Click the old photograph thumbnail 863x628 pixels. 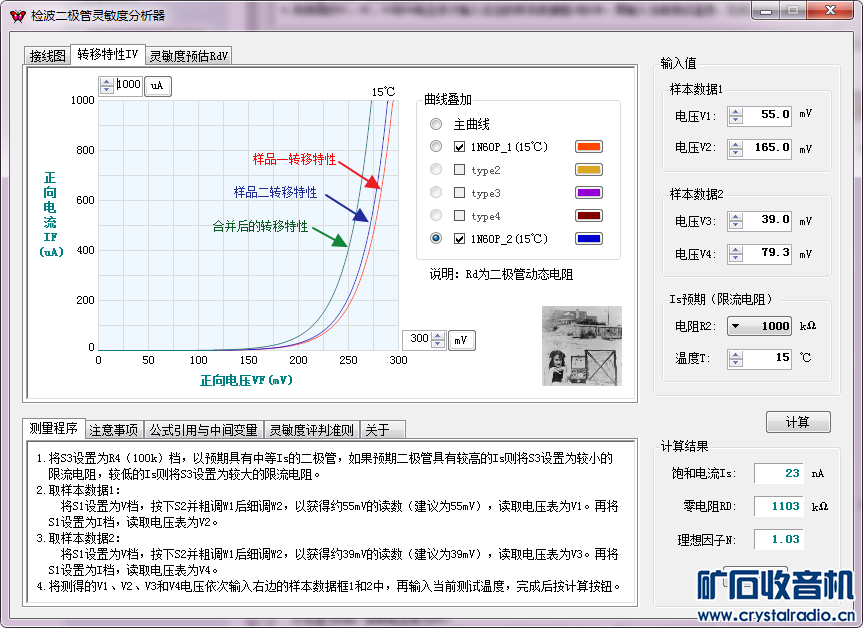click(x=582, y=346)
